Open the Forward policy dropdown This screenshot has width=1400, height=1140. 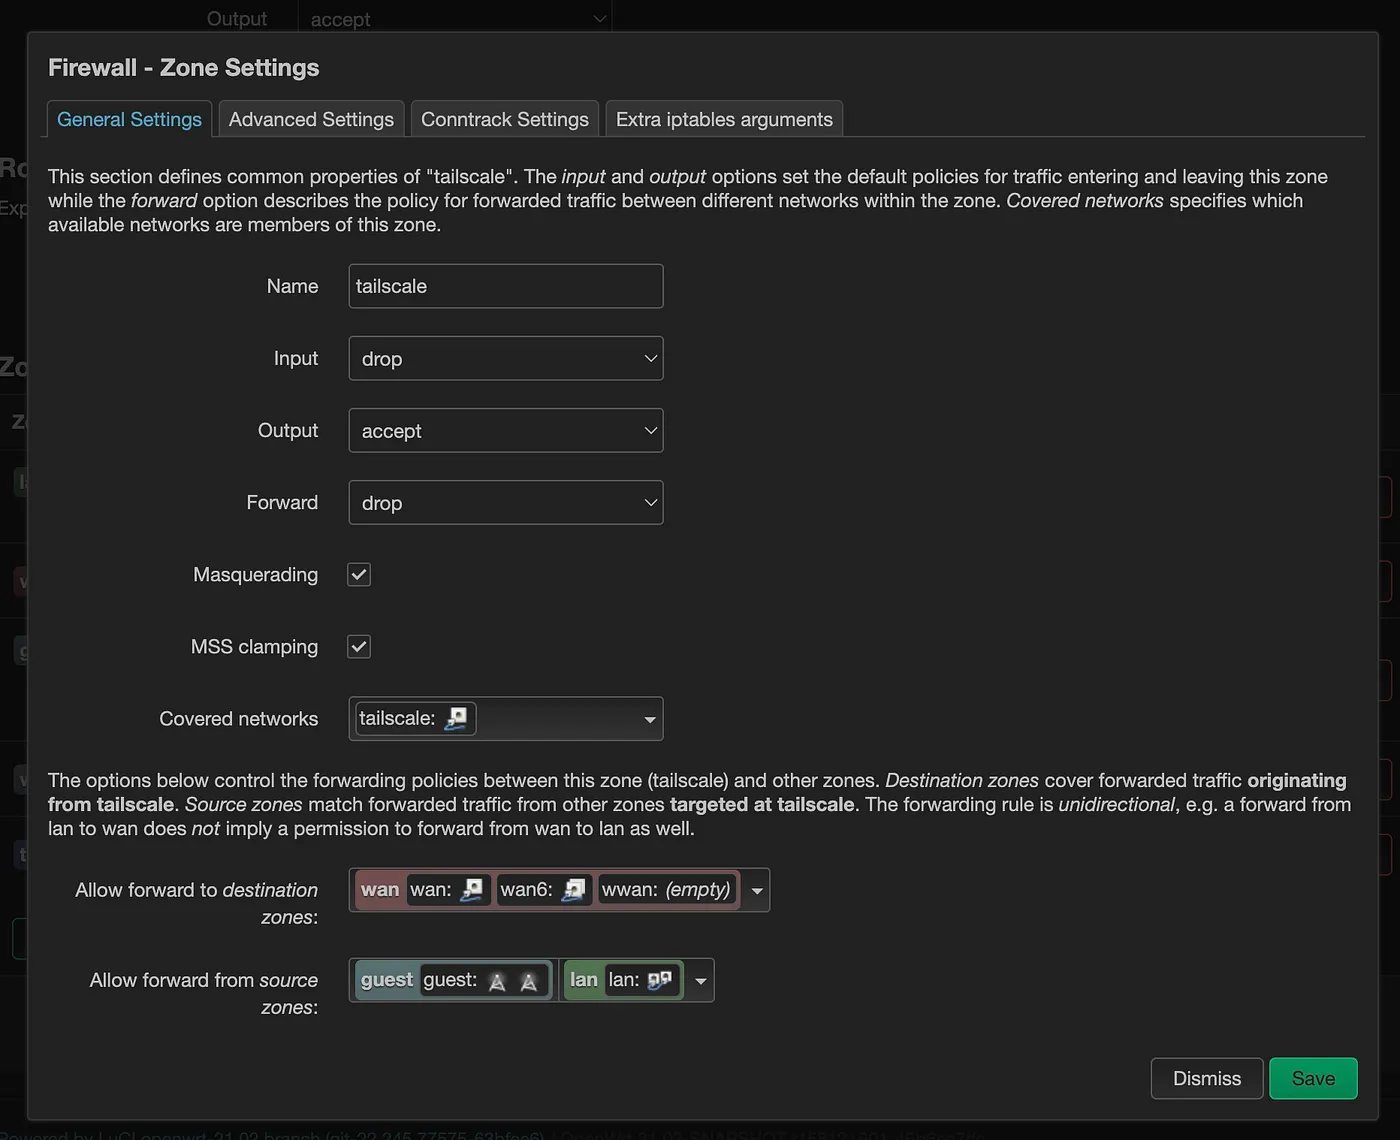[x=506, y=502]
